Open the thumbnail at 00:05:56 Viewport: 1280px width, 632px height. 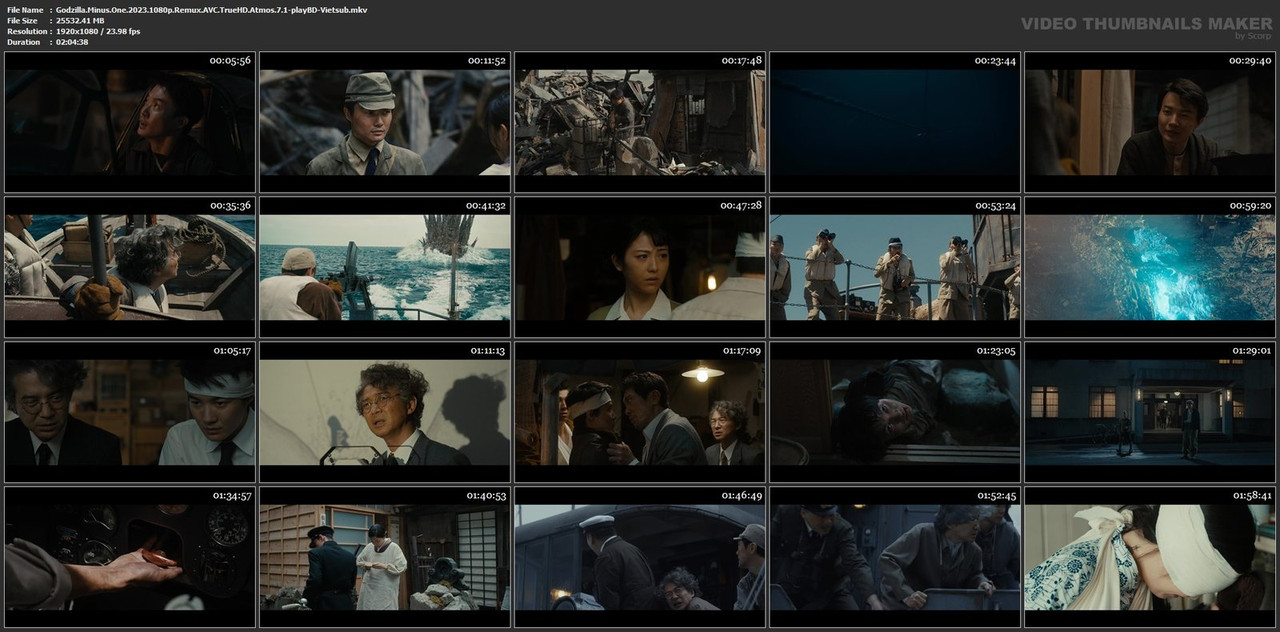(130, 122)
